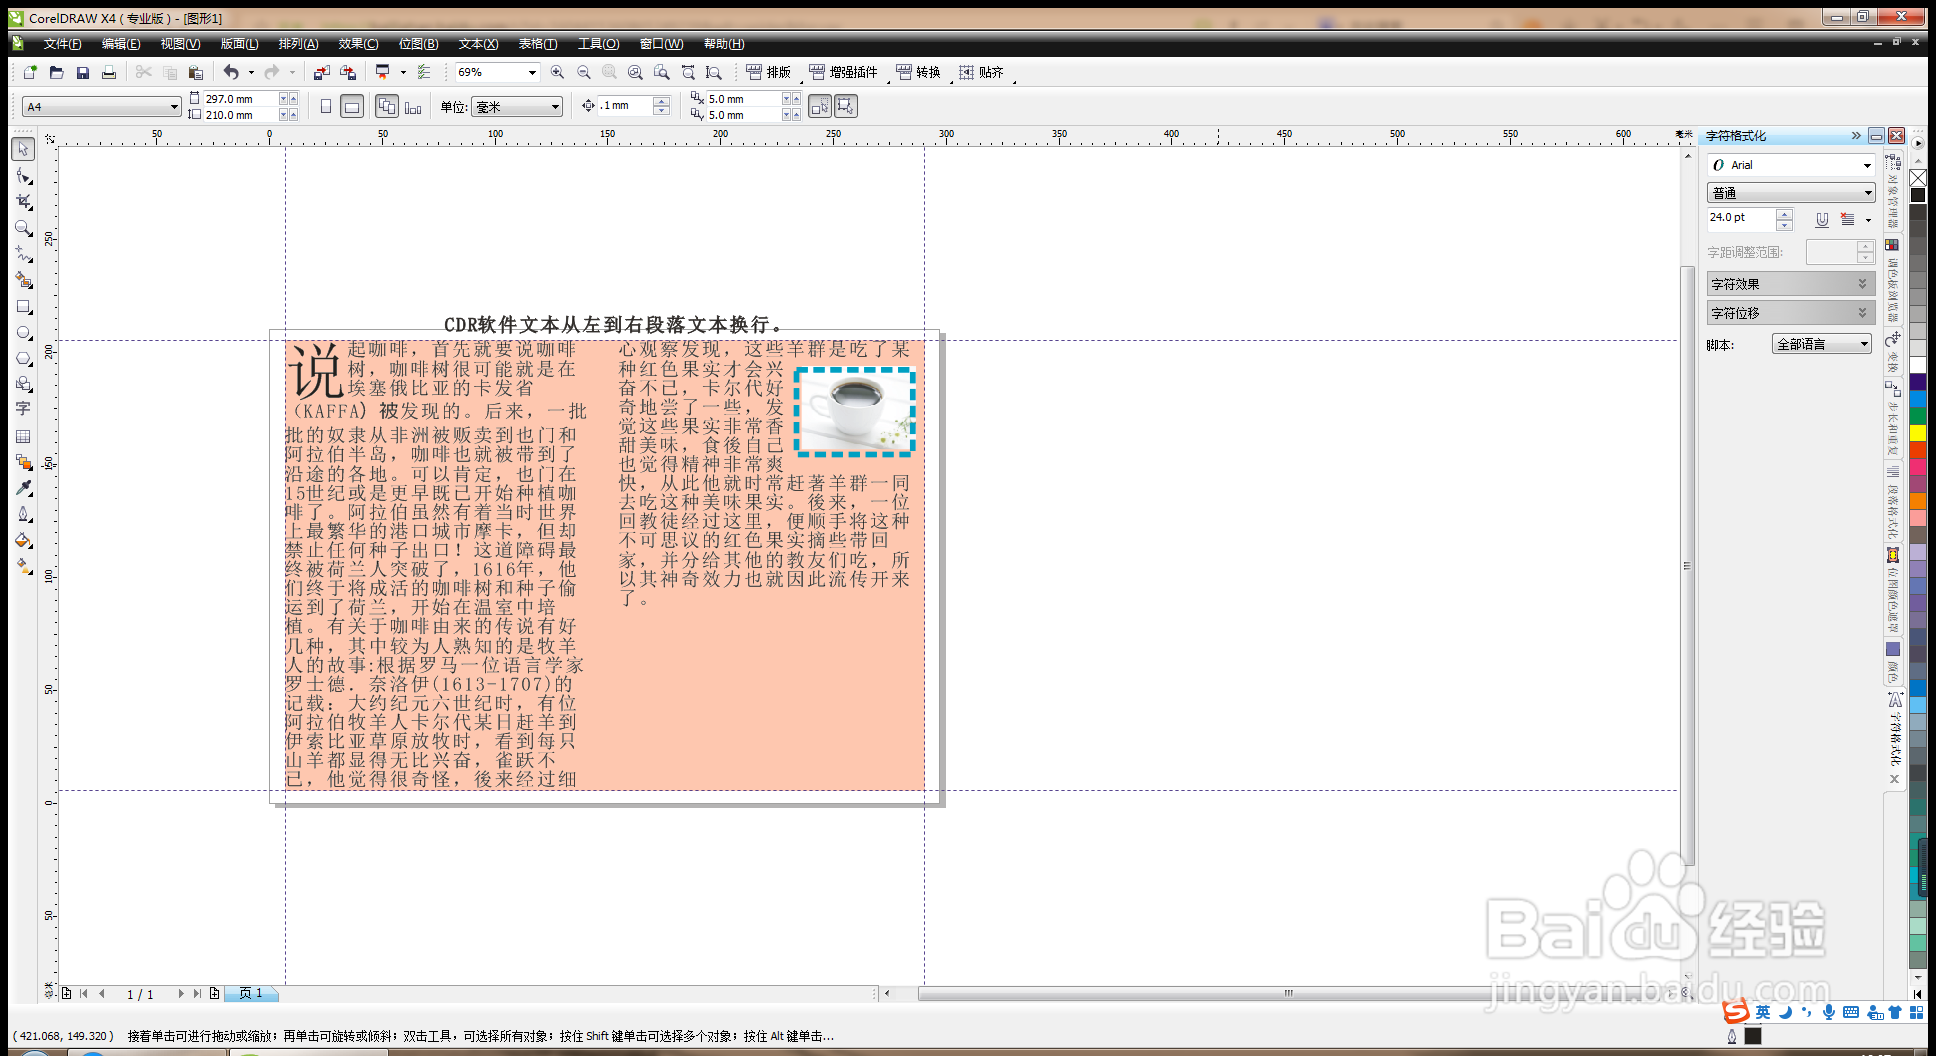This screenshot has width=1936, height=1056.
Task: Select the Polygon tool
Action: tap(23, 358)
